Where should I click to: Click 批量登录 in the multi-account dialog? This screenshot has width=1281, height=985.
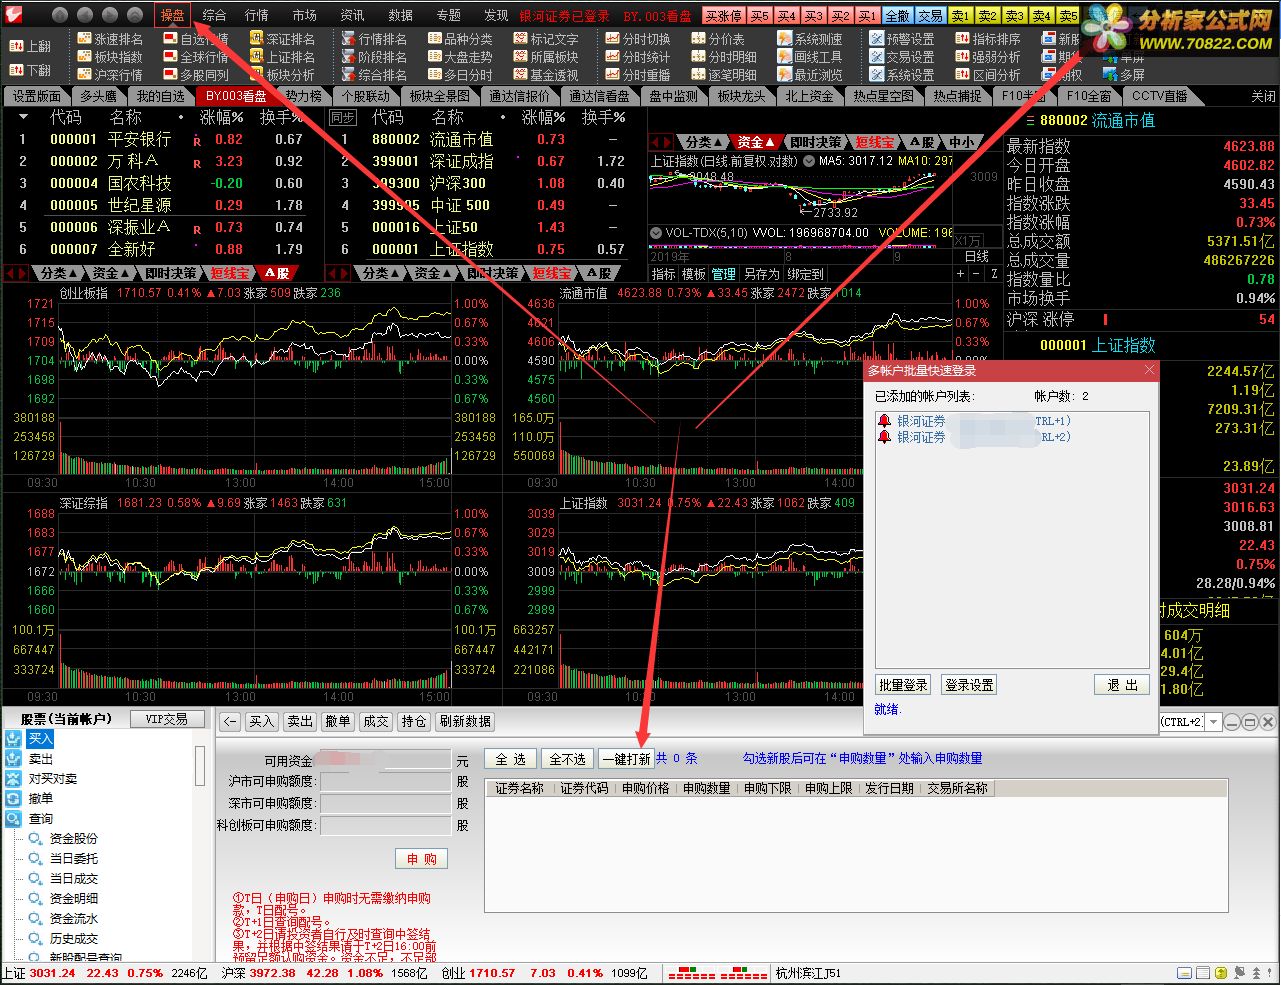[x=903, y=685]
